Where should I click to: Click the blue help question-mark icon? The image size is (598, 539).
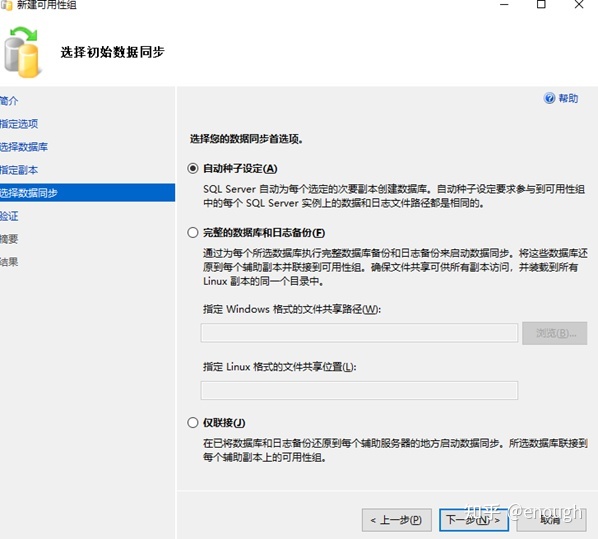click(549, 98)
